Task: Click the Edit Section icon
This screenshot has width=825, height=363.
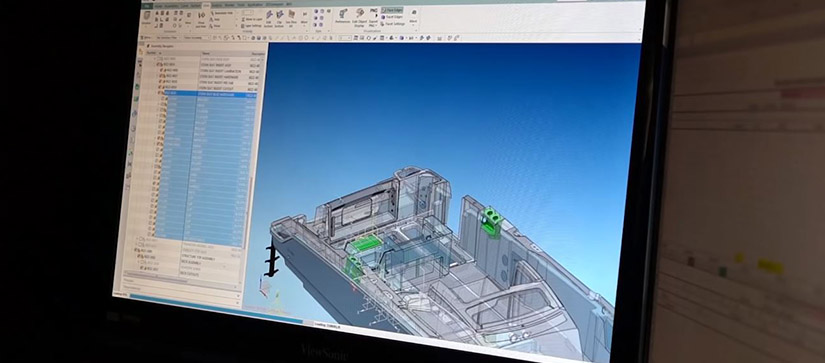Action: click(x=269, y=18)
